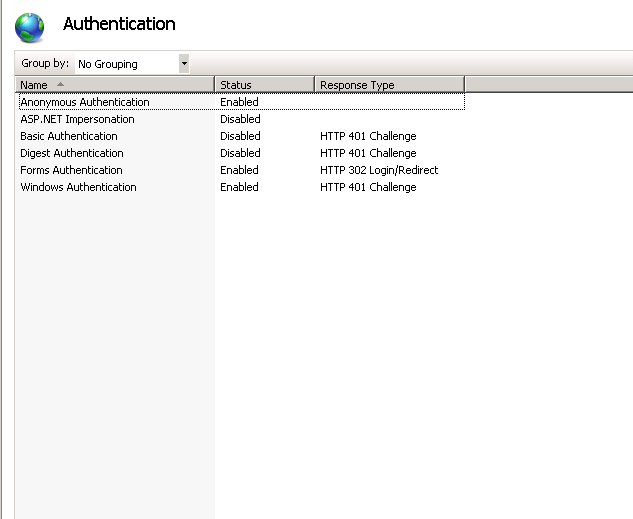Select Windows Authentication entry

click(x=78, y=187)
